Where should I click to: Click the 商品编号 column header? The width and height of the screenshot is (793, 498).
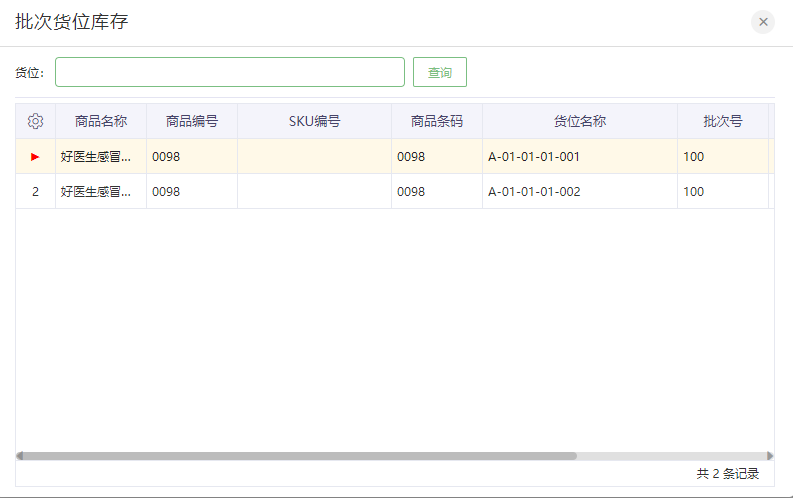192,121
